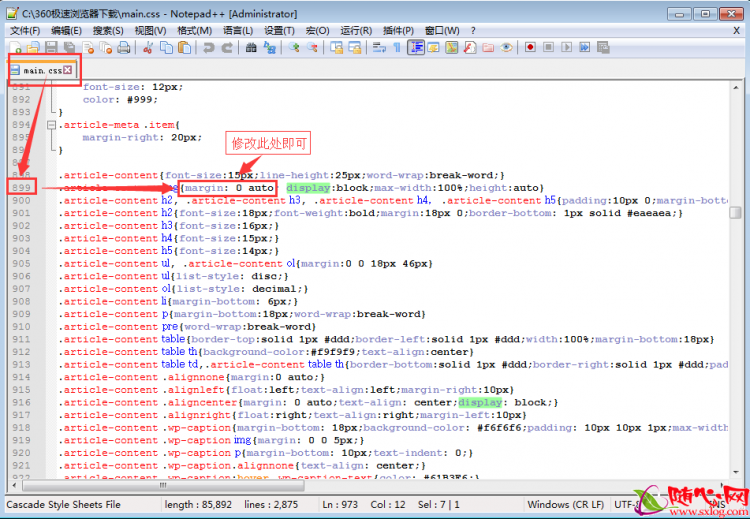Click 'Cascade Style Sheets File' status text

coord(63,504)
